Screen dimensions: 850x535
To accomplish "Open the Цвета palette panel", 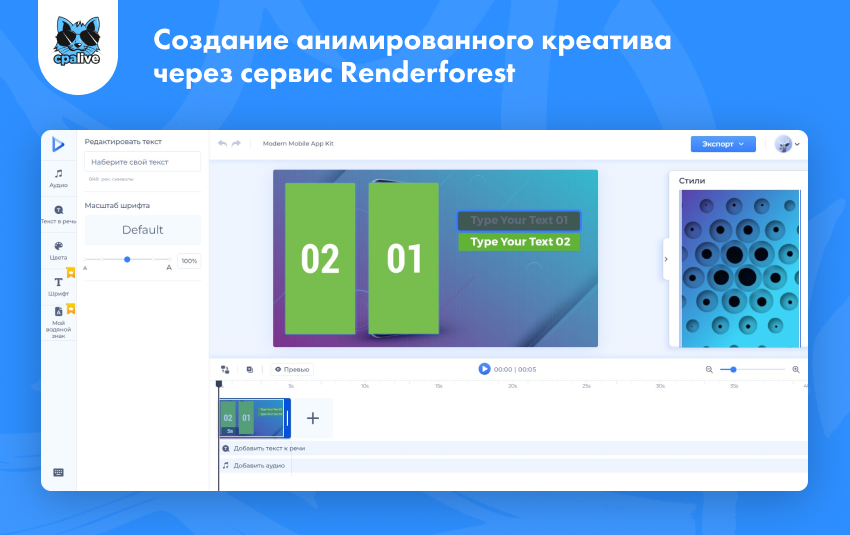I will pos(59,250).
